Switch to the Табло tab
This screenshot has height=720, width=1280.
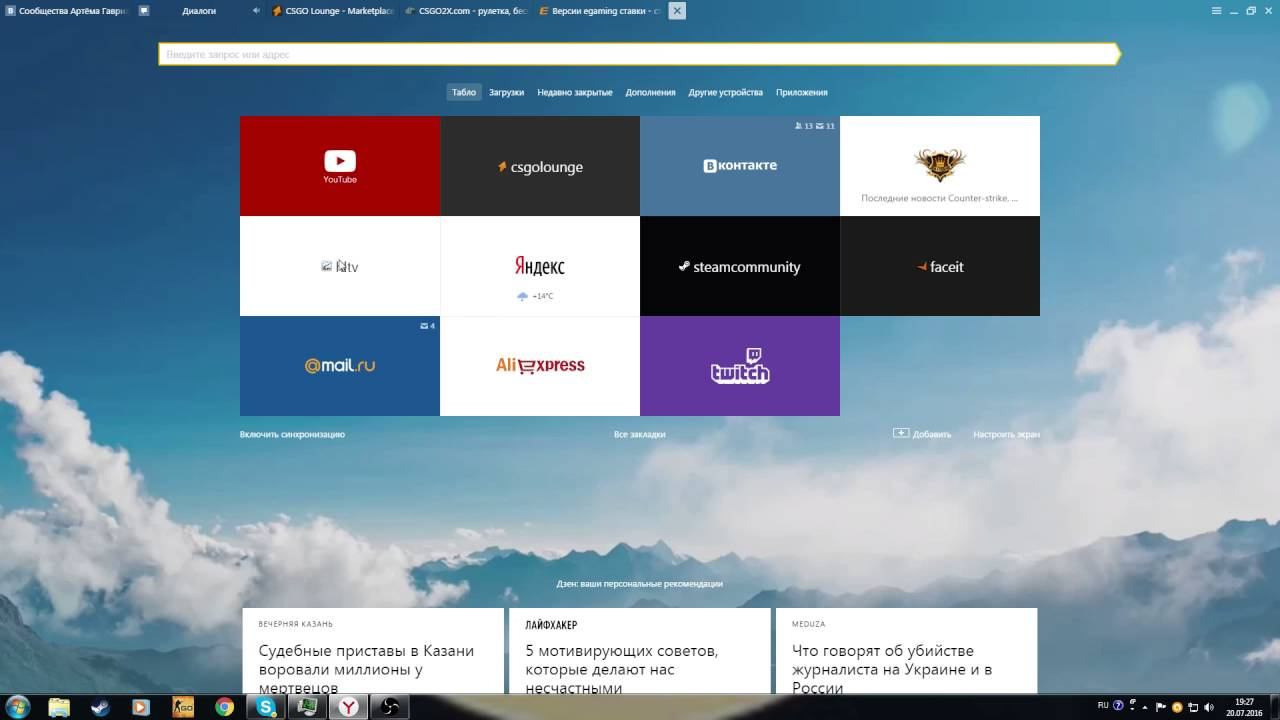pyautogui.click(x=463, y=92)
